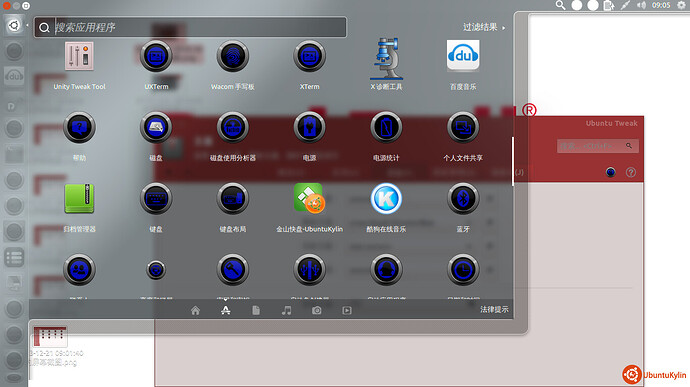Select the 屏幕截图.png desktop thumbnail
690x387 pixels.
point(51,338)
